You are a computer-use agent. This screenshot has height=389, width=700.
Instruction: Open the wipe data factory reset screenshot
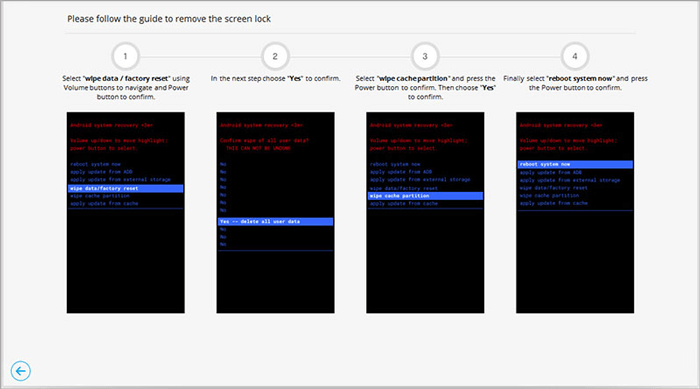coord(125,213)
